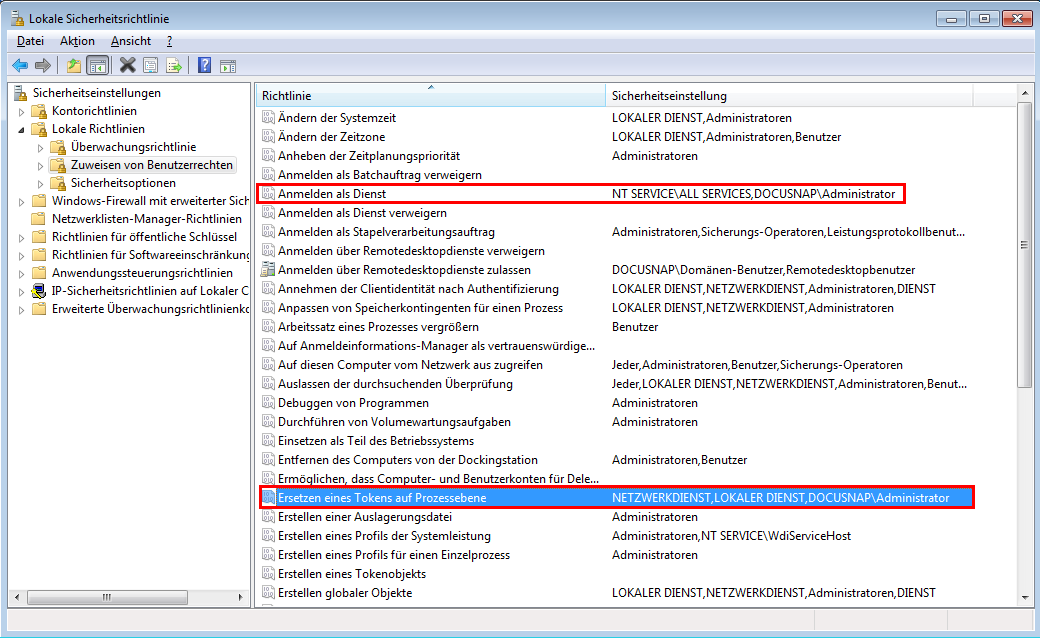Click policy icon beside Anmelden als Dienst

pos(268,194)
